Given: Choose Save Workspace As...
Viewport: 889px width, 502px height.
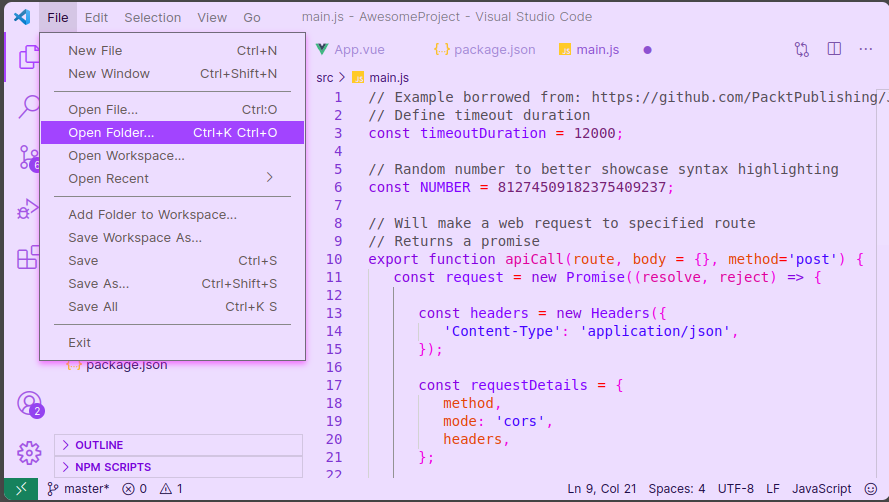Looking at the screenshot, I should (x=172, y=238).
